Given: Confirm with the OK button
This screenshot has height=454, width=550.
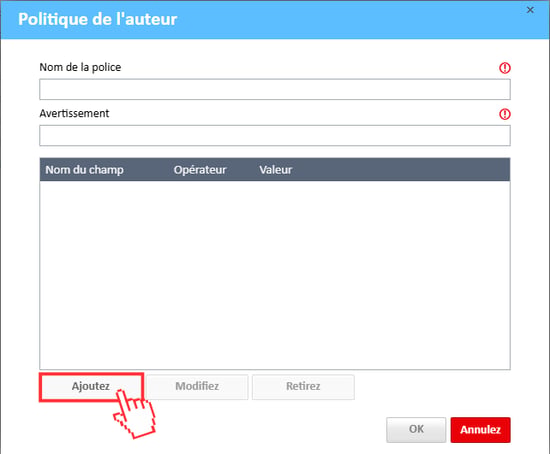Looking at the screenshot, I should coord(416,429).
